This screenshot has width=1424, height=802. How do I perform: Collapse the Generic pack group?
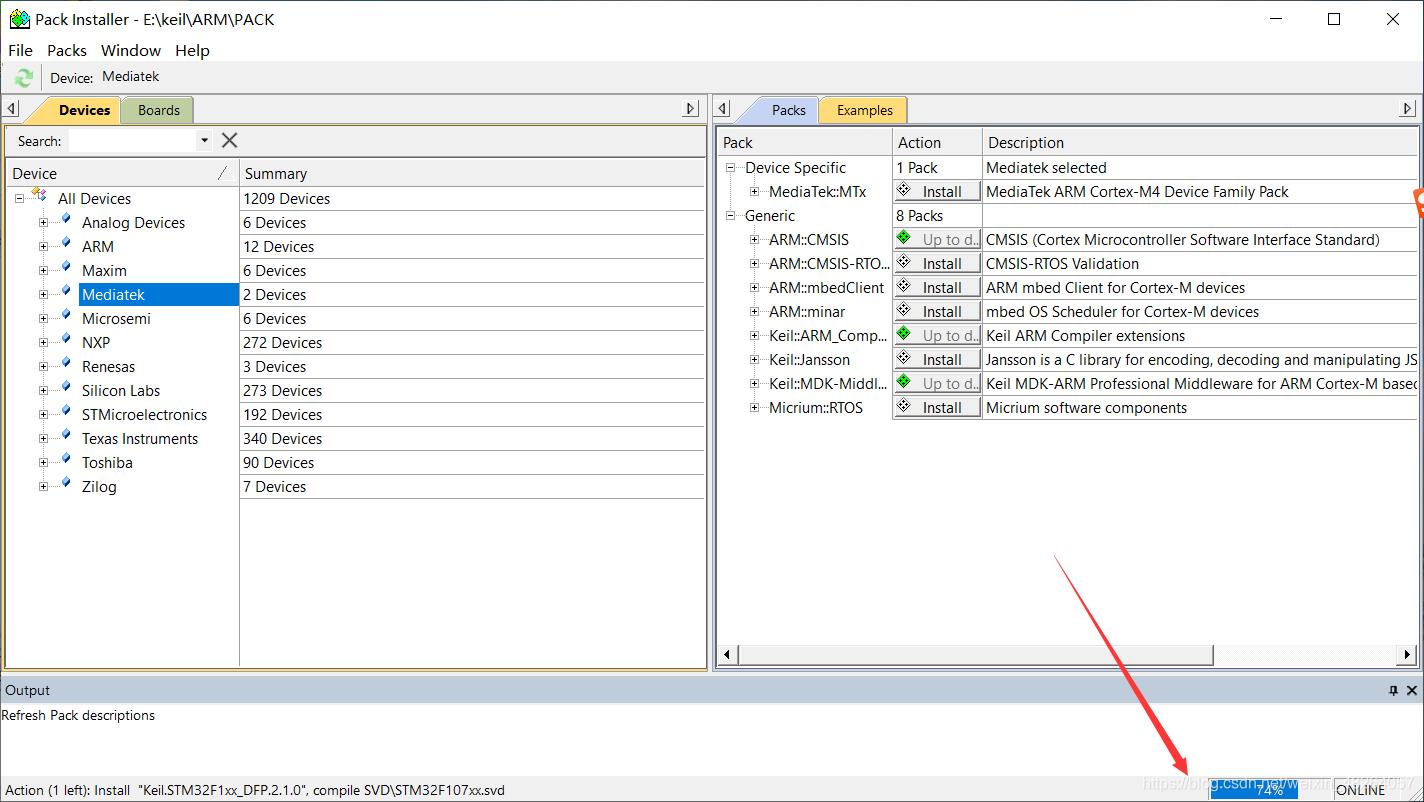[x=731, y=216]
